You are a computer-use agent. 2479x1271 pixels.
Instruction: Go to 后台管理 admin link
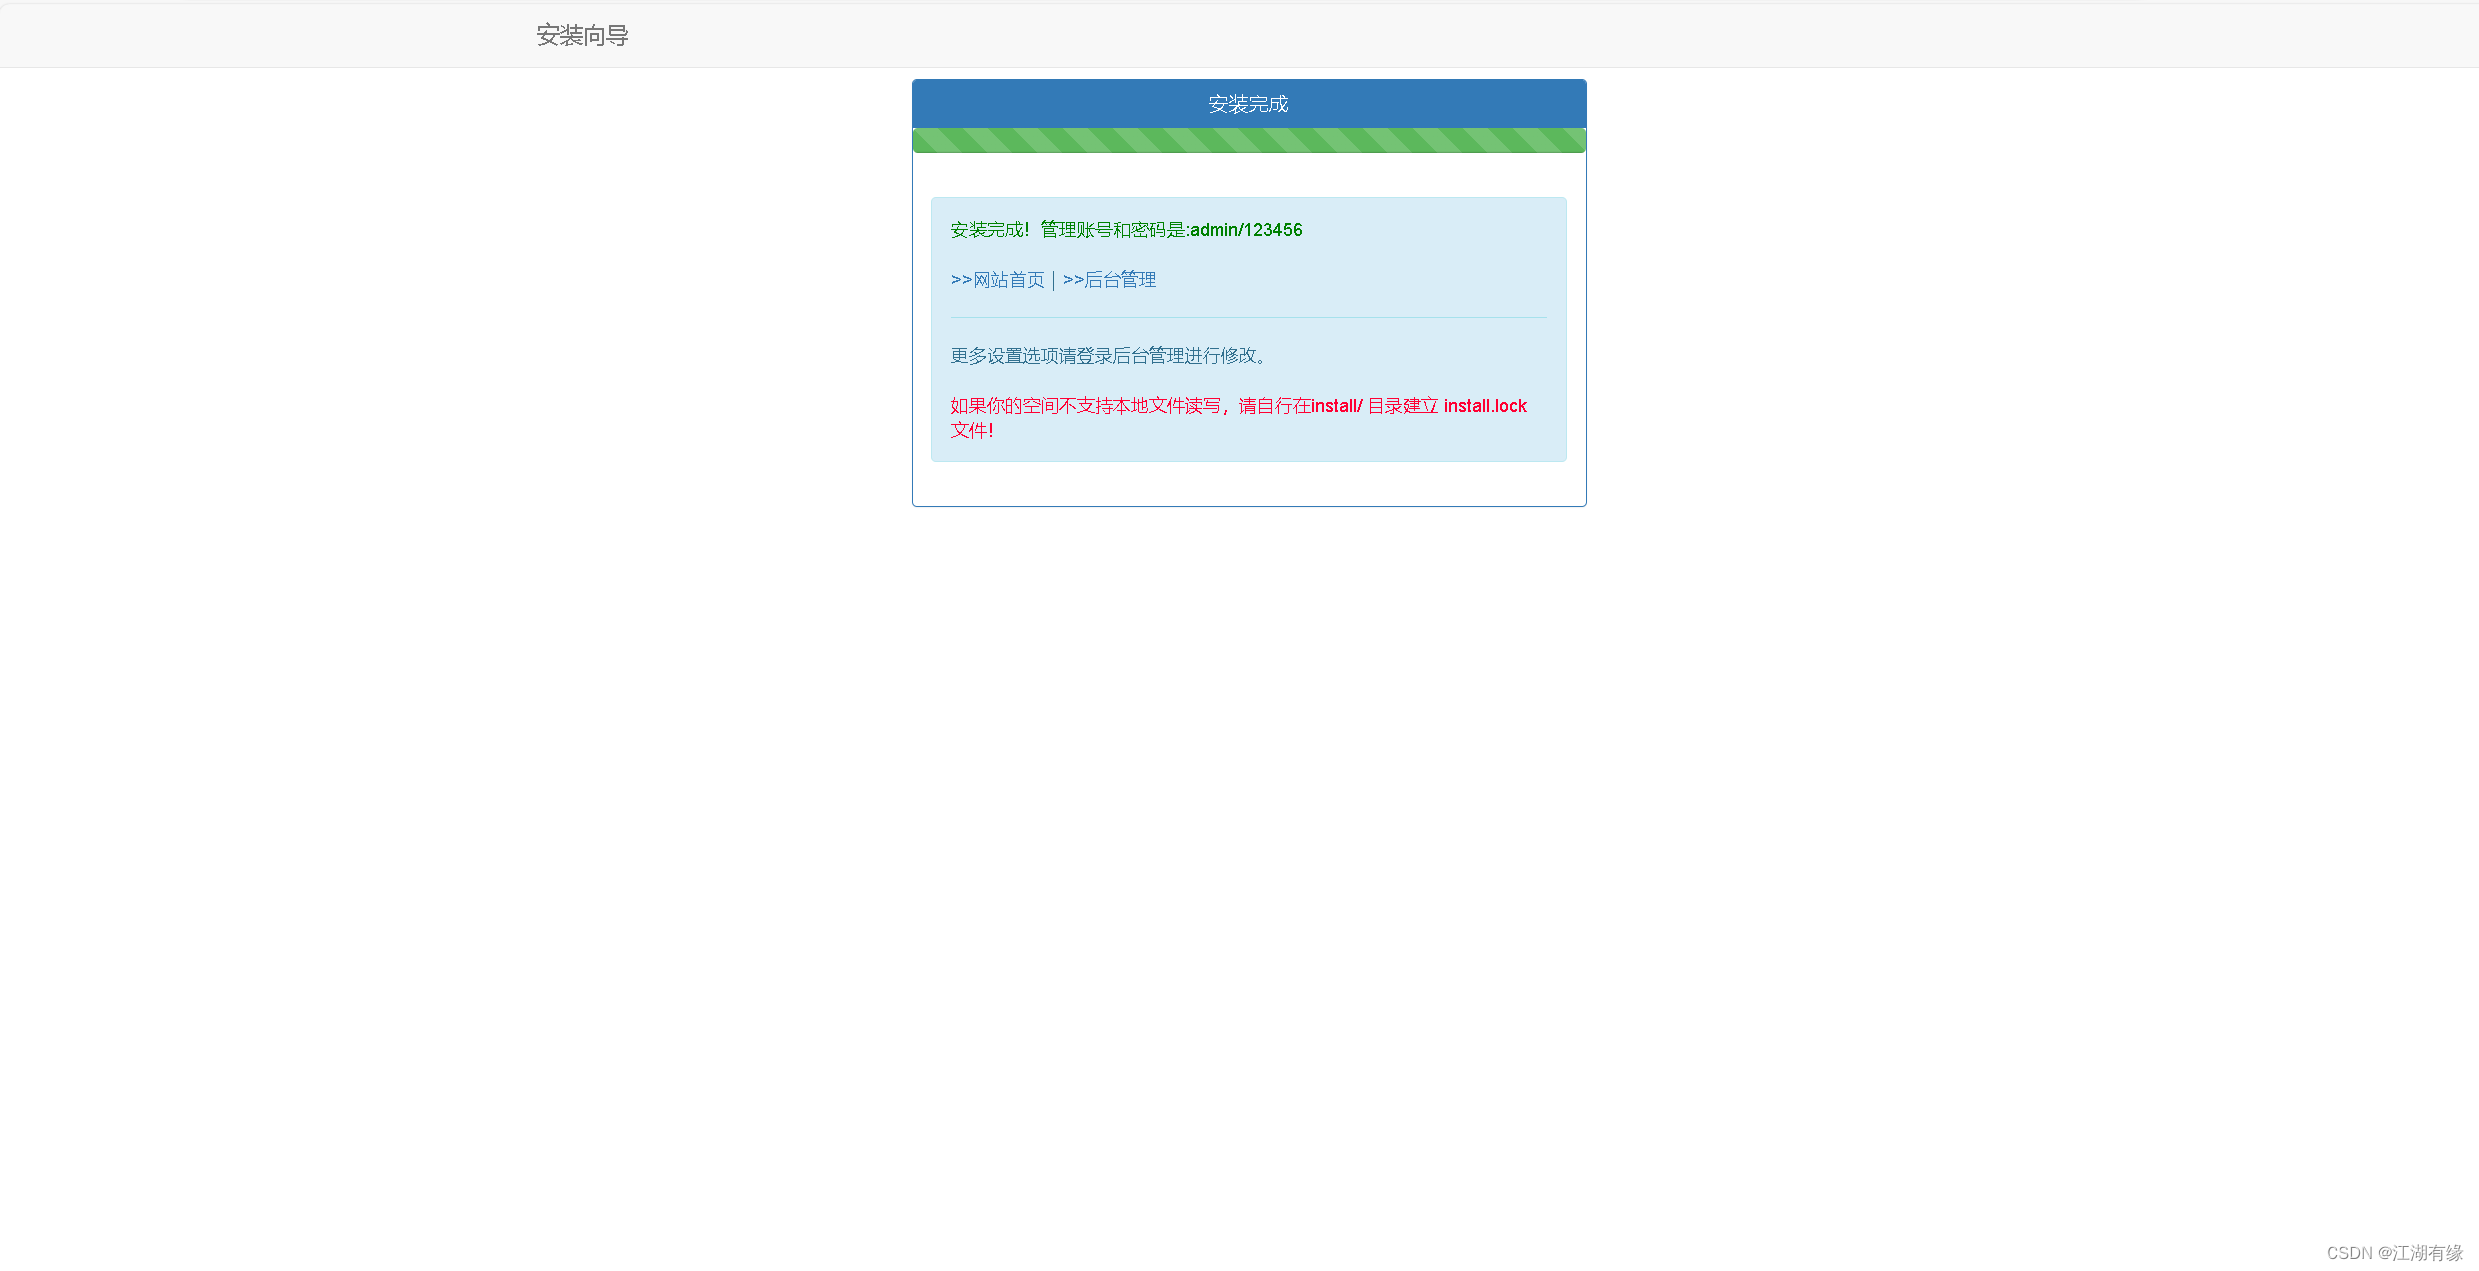1120,280
